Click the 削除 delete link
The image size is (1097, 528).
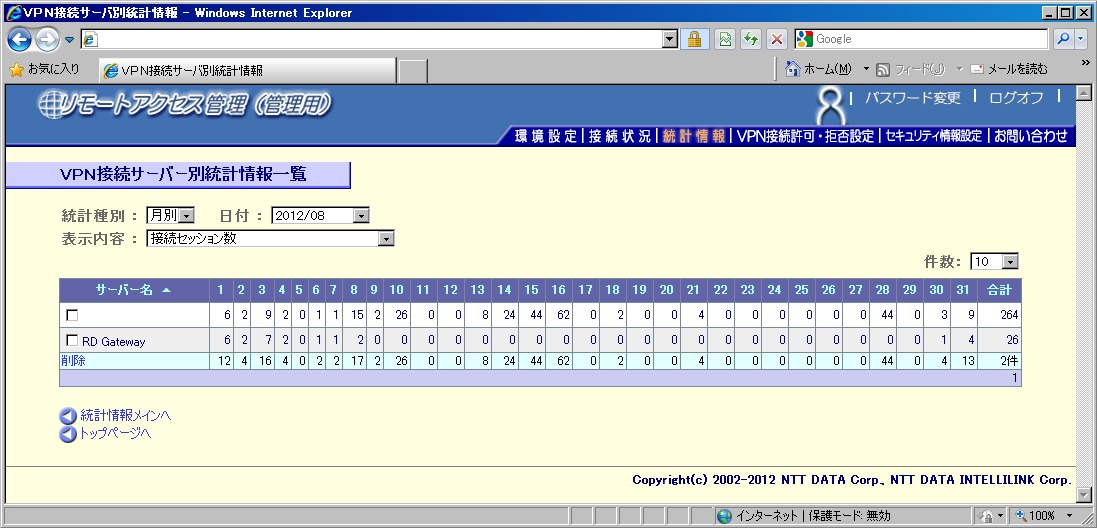pos(73,361)
